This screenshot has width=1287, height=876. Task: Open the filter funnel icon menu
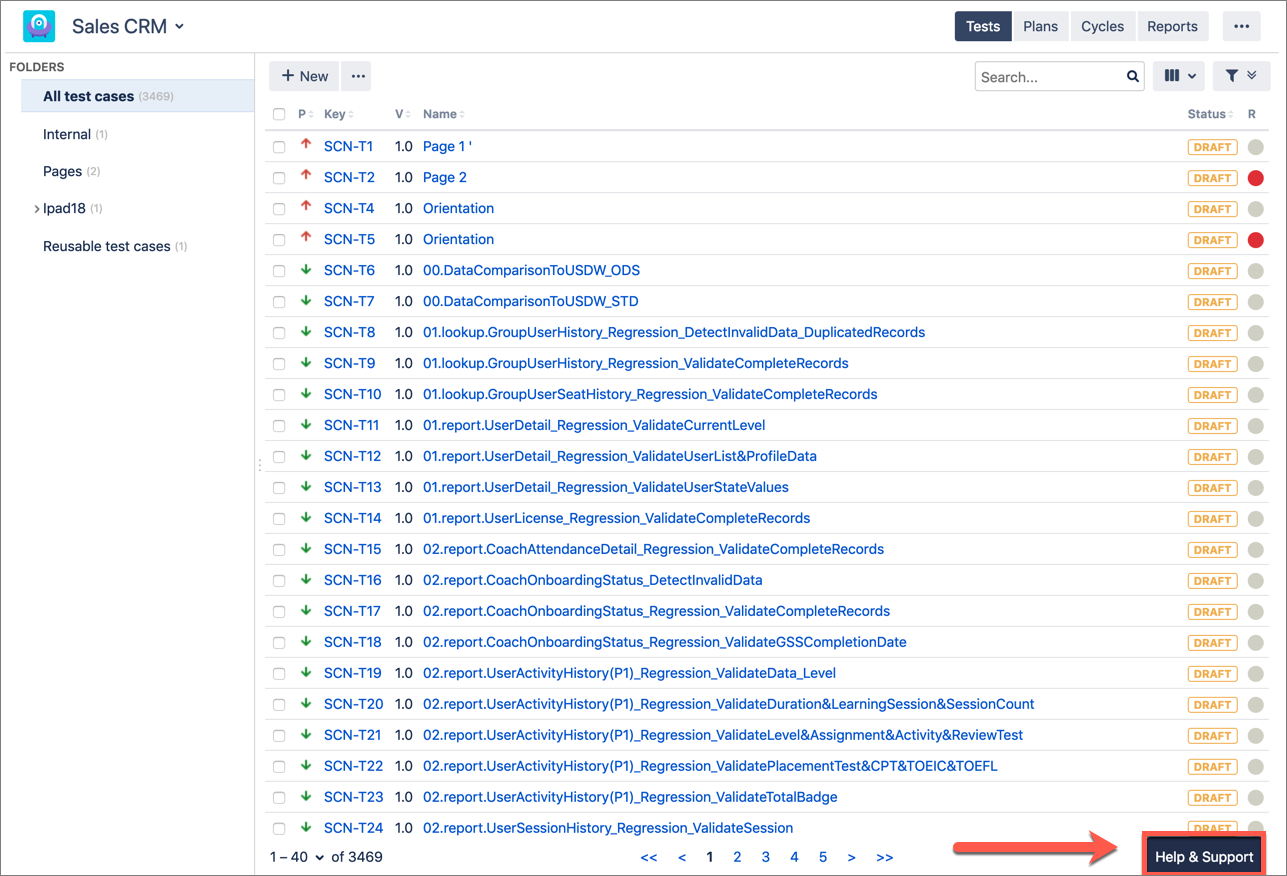[1240, 76]
